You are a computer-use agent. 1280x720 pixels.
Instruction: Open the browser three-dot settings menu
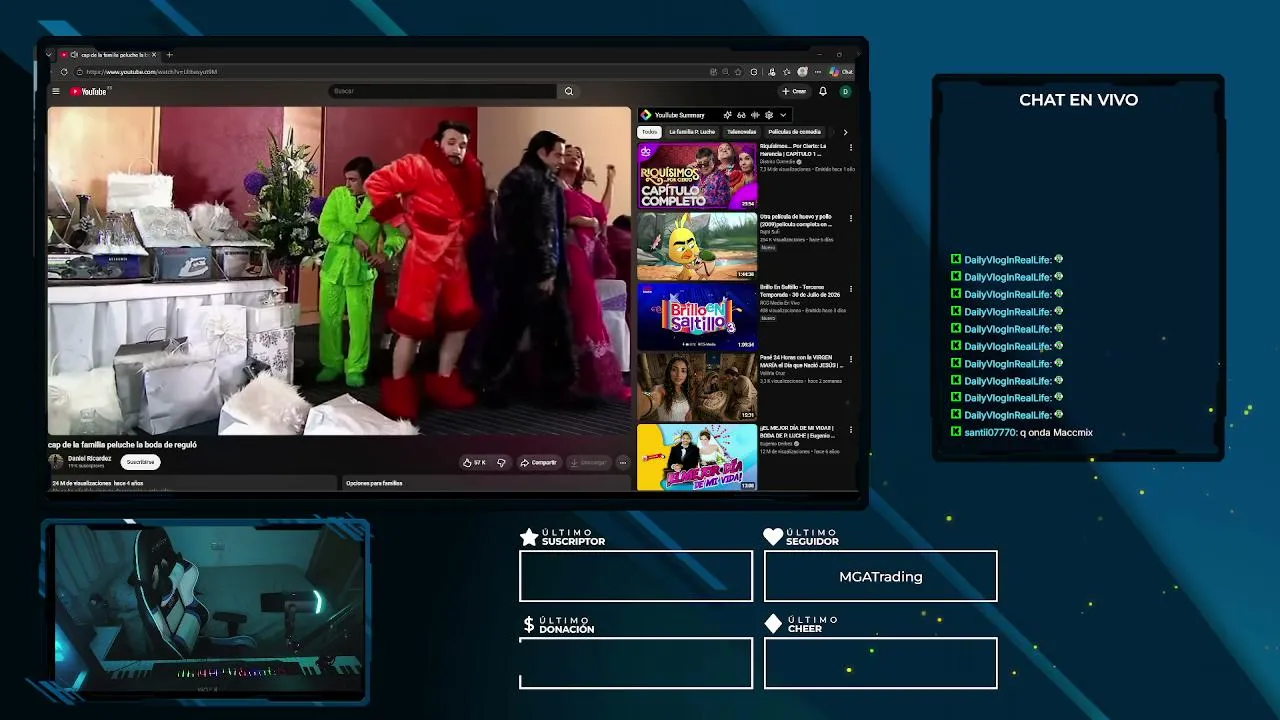(818, 72)
